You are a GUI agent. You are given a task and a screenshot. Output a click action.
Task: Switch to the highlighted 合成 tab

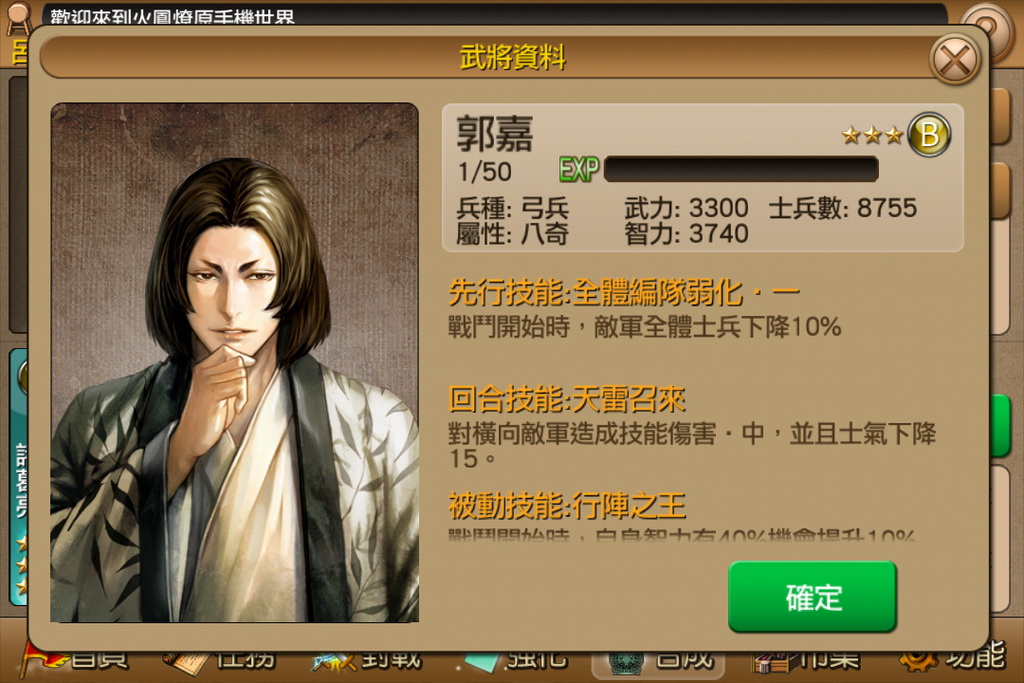[658, 663]
